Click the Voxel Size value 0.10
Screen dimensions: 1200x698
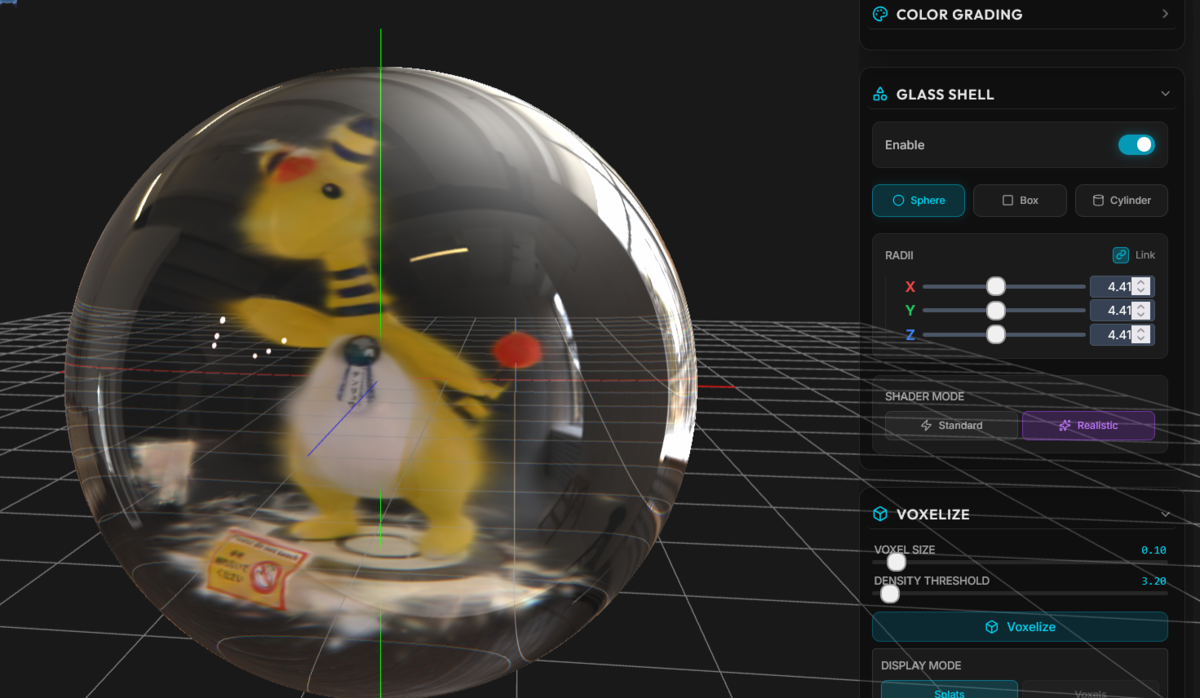[1154, 550]
